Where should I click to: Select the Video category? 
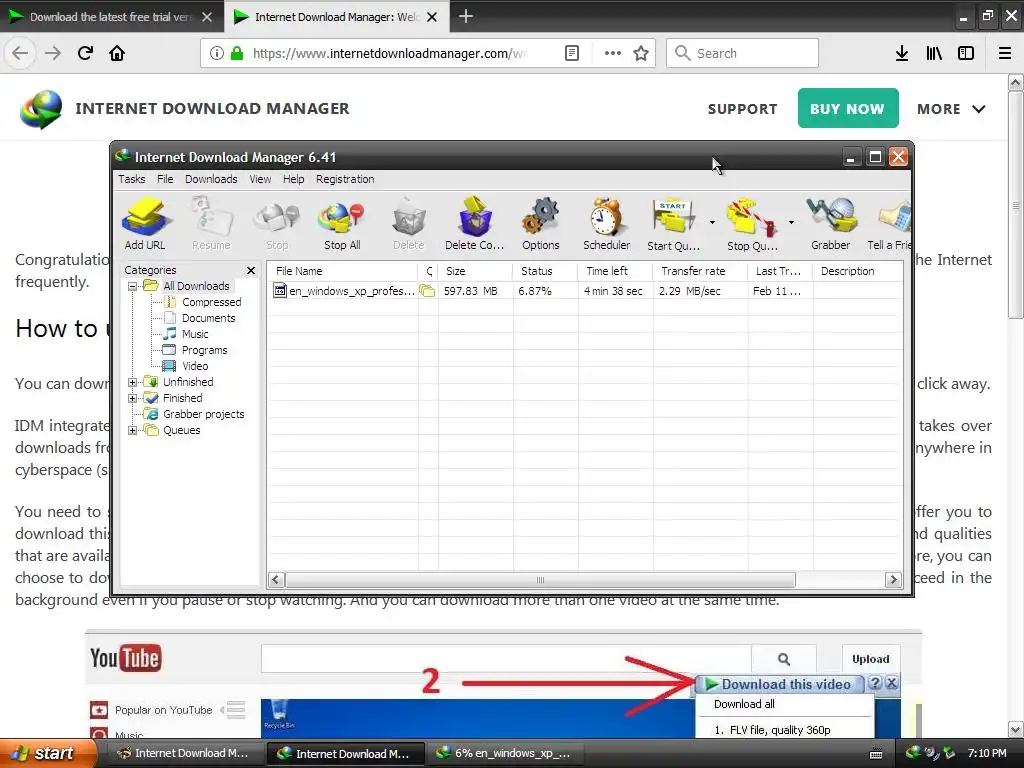(195, 366)
